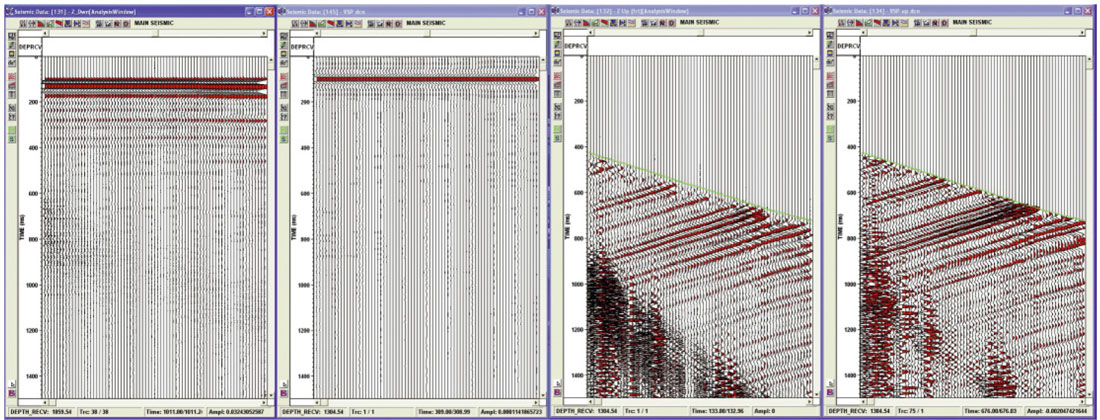The width and height of the screenshot is (1100, 420).
Task: Activate the Seismic Data [145] VSP dcn title bar
Action: 380,9
